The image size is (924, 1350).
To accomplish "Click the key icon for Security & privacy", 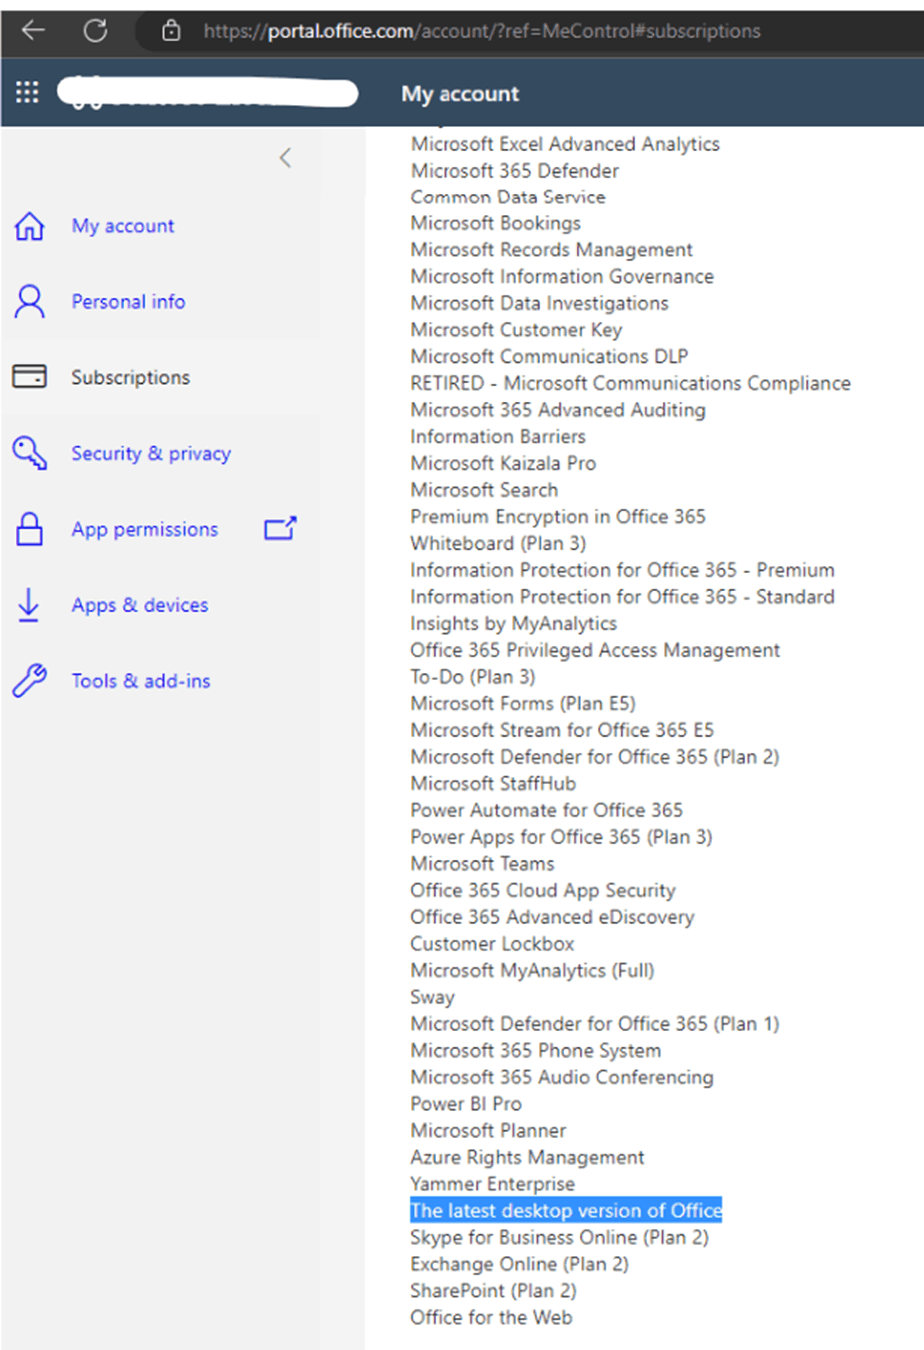I will [29, 453].
